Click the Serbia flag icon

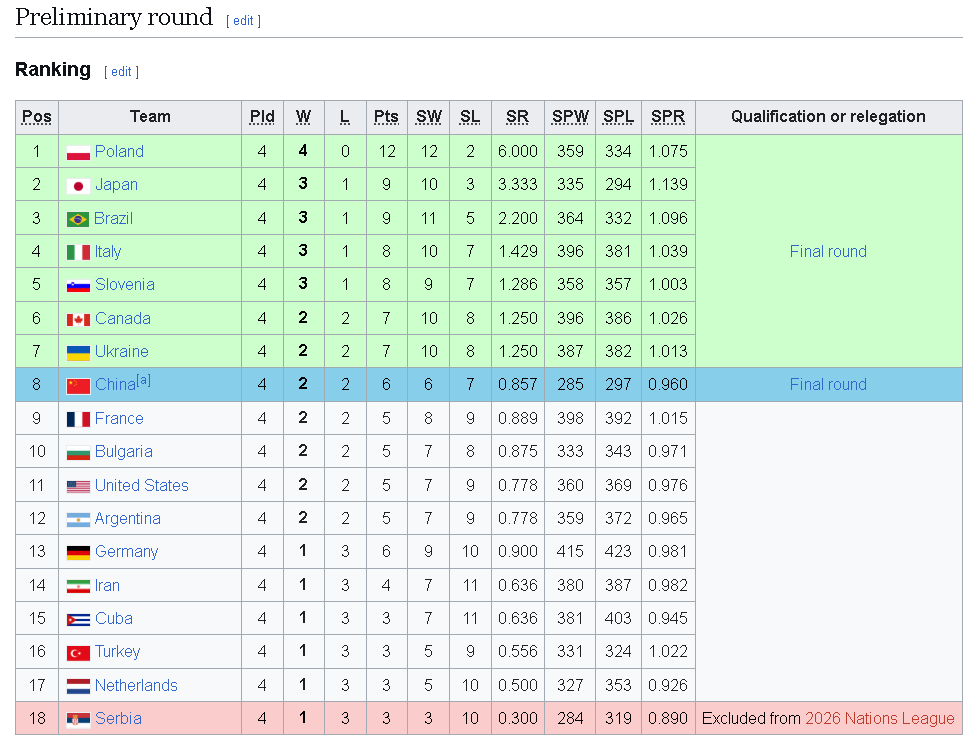click(78, 720)
